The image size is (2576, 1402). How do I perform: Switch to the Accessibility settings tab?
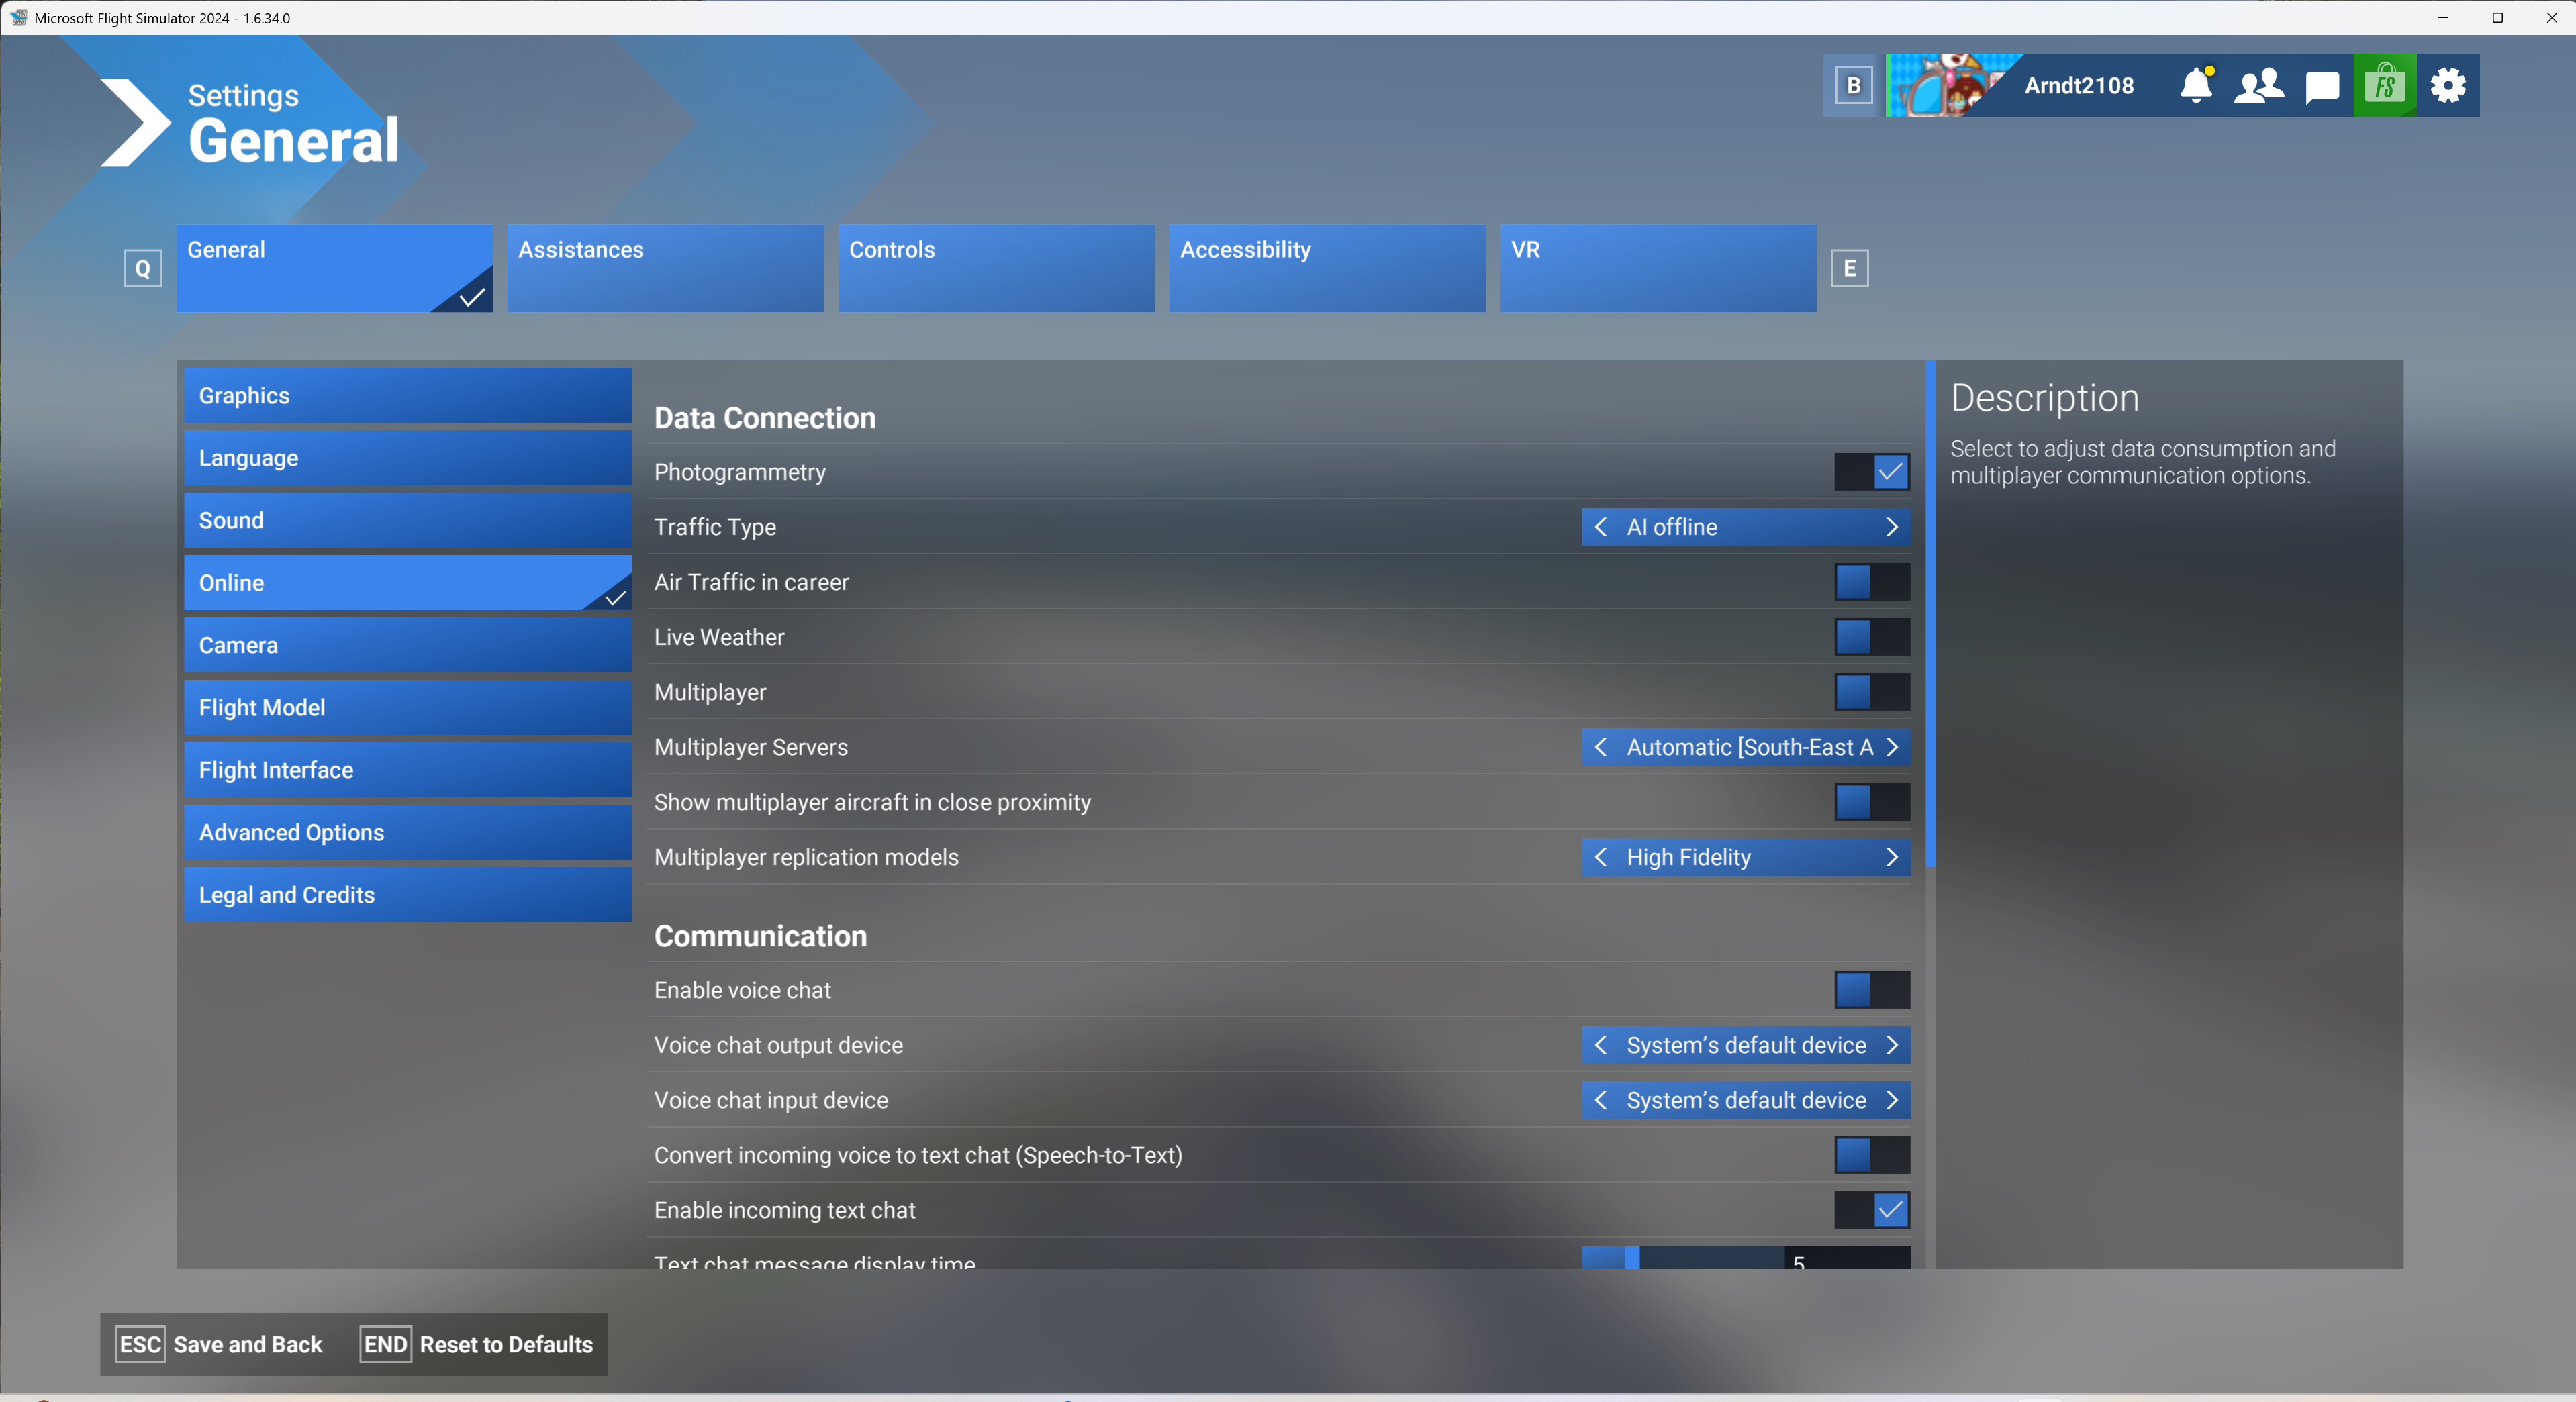[x=1326, y=268]
